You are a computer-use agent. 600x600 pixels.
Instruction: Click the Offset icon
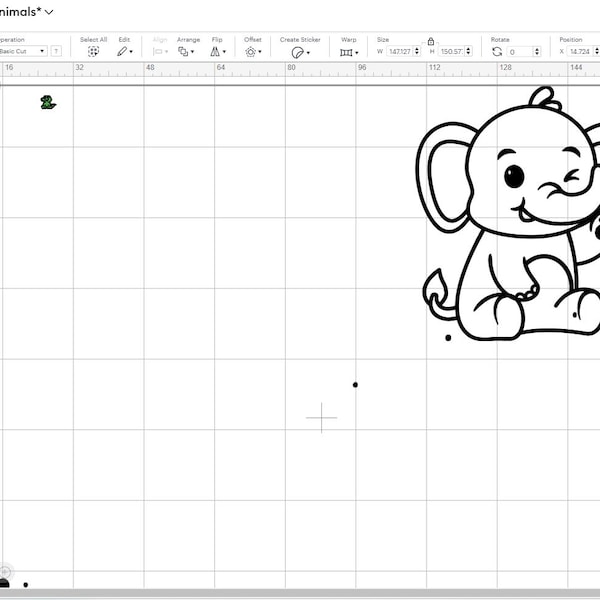(x=251, y=52)
